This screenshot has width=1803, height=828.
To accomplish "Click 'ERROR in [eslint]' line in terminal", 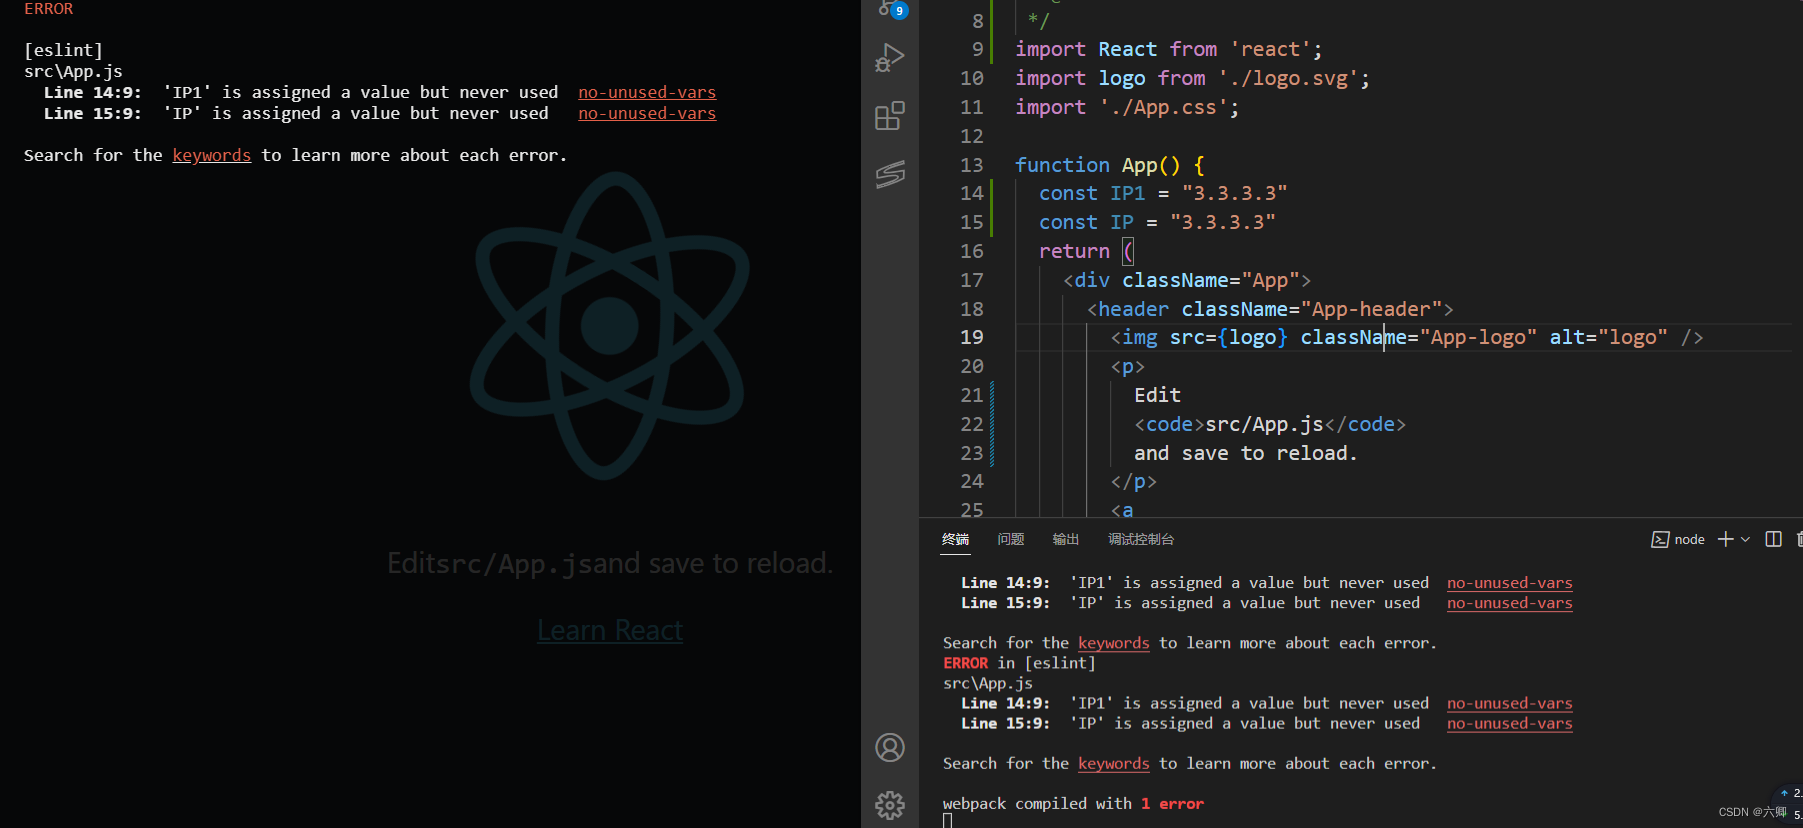I will [1019, 663].
